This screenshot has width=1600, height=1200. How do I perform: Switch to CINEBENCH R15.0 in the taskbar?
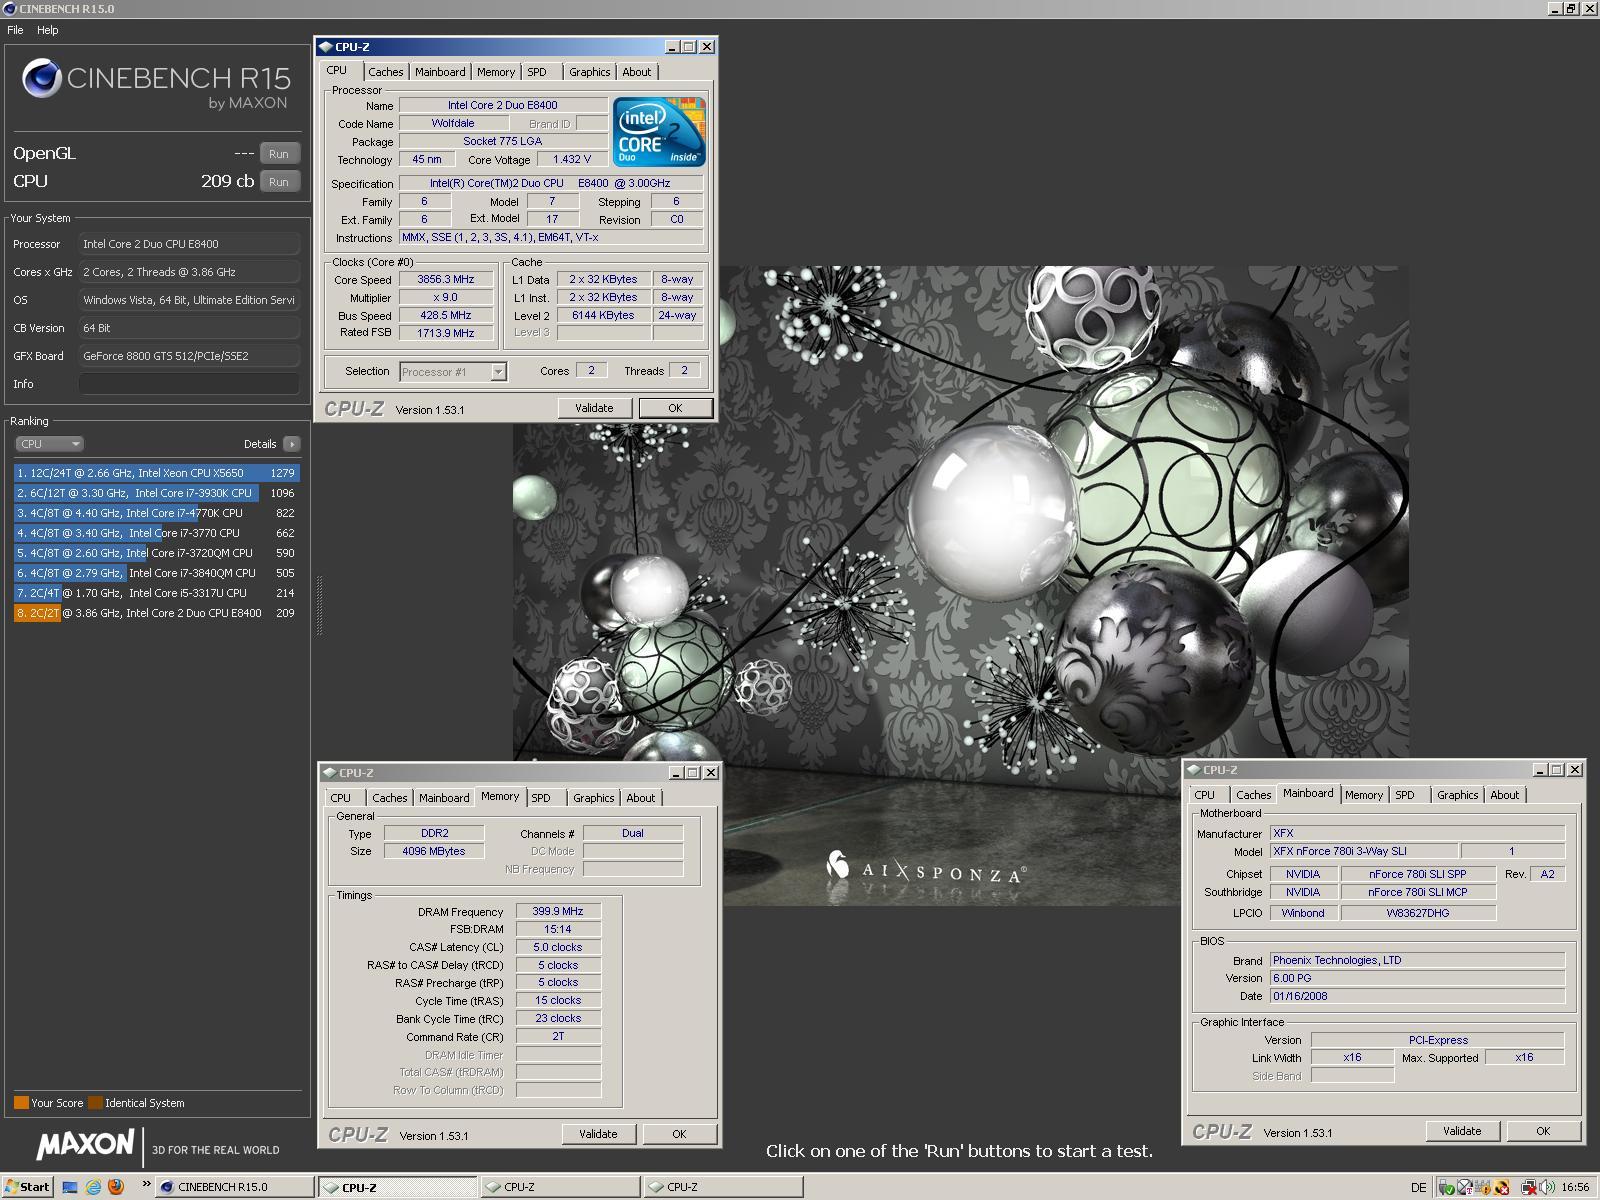coord(237,1187)
